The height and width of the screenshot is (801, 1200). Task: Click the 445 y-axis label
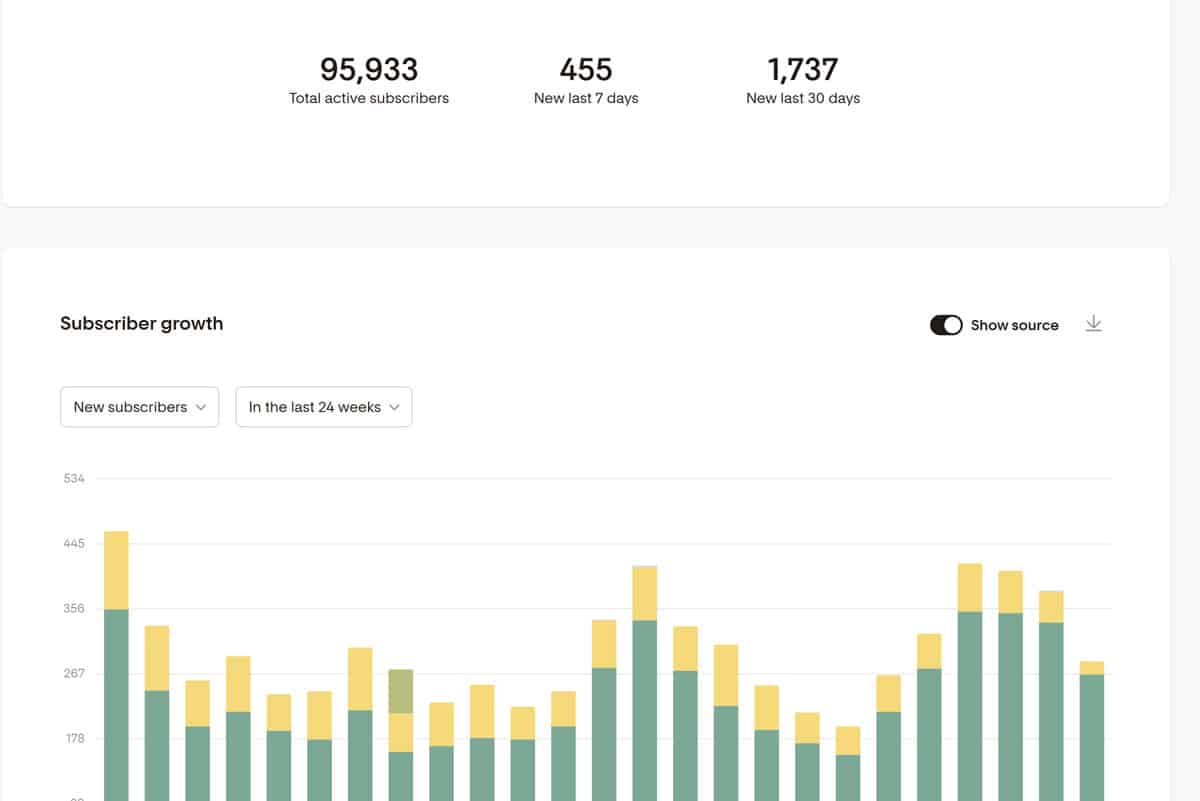coord(74,544)
